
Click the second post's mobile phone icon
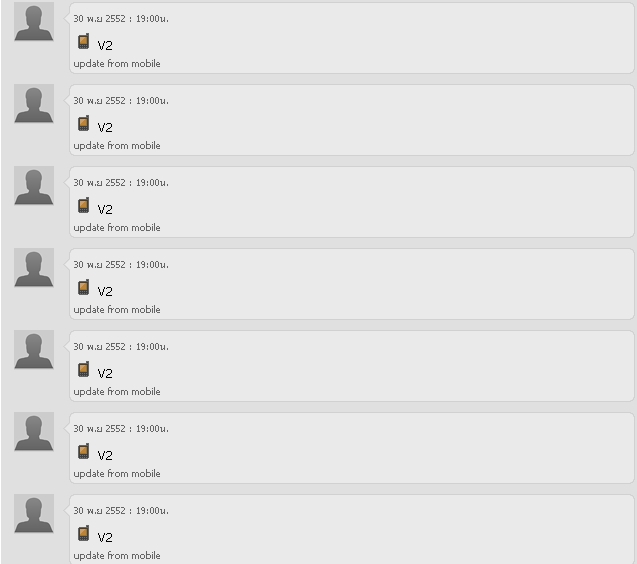(83, 124)
